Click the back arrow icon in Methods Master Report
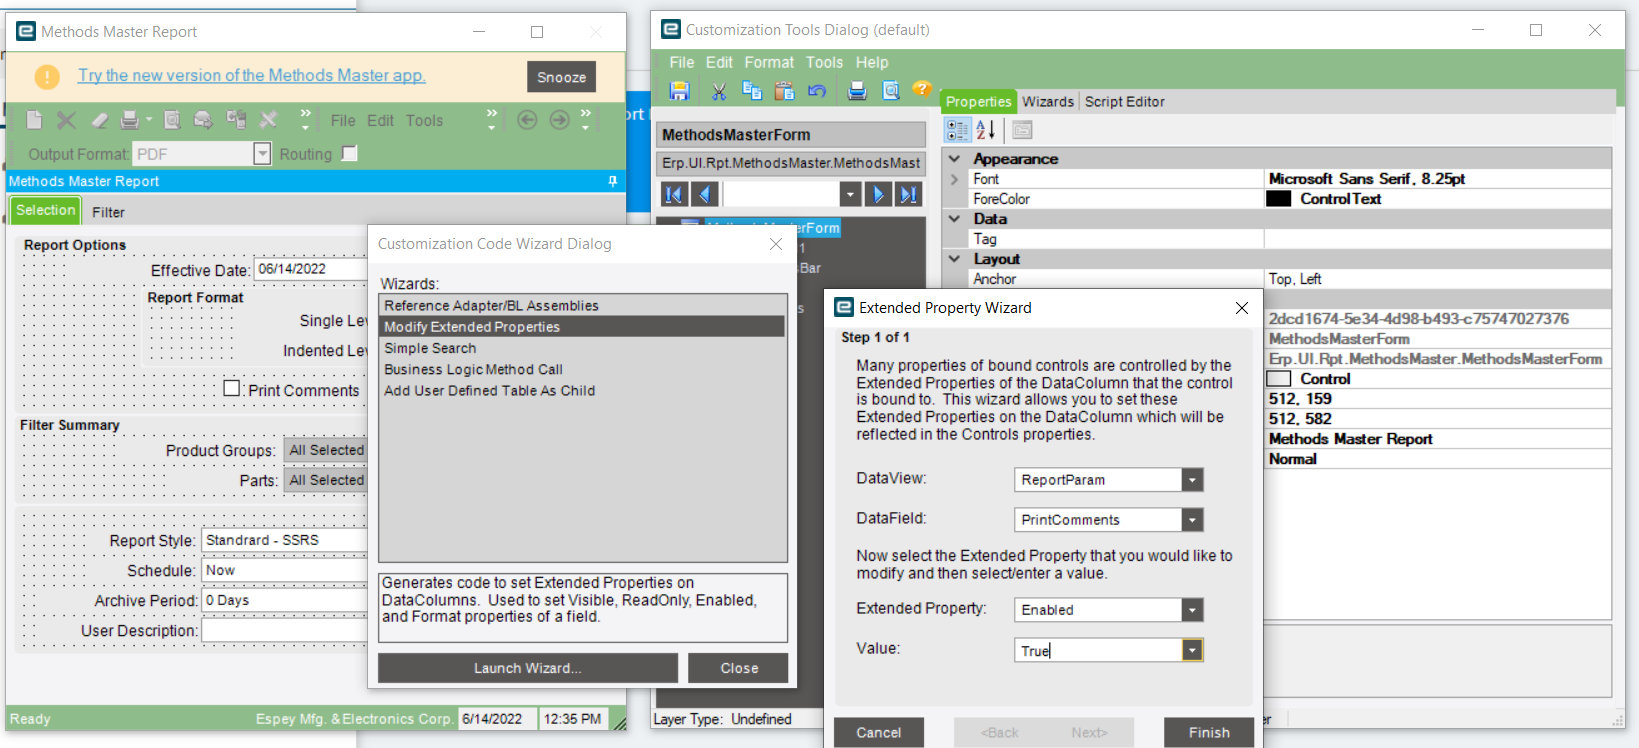1639x748 pixels. (x=527, y=120)
